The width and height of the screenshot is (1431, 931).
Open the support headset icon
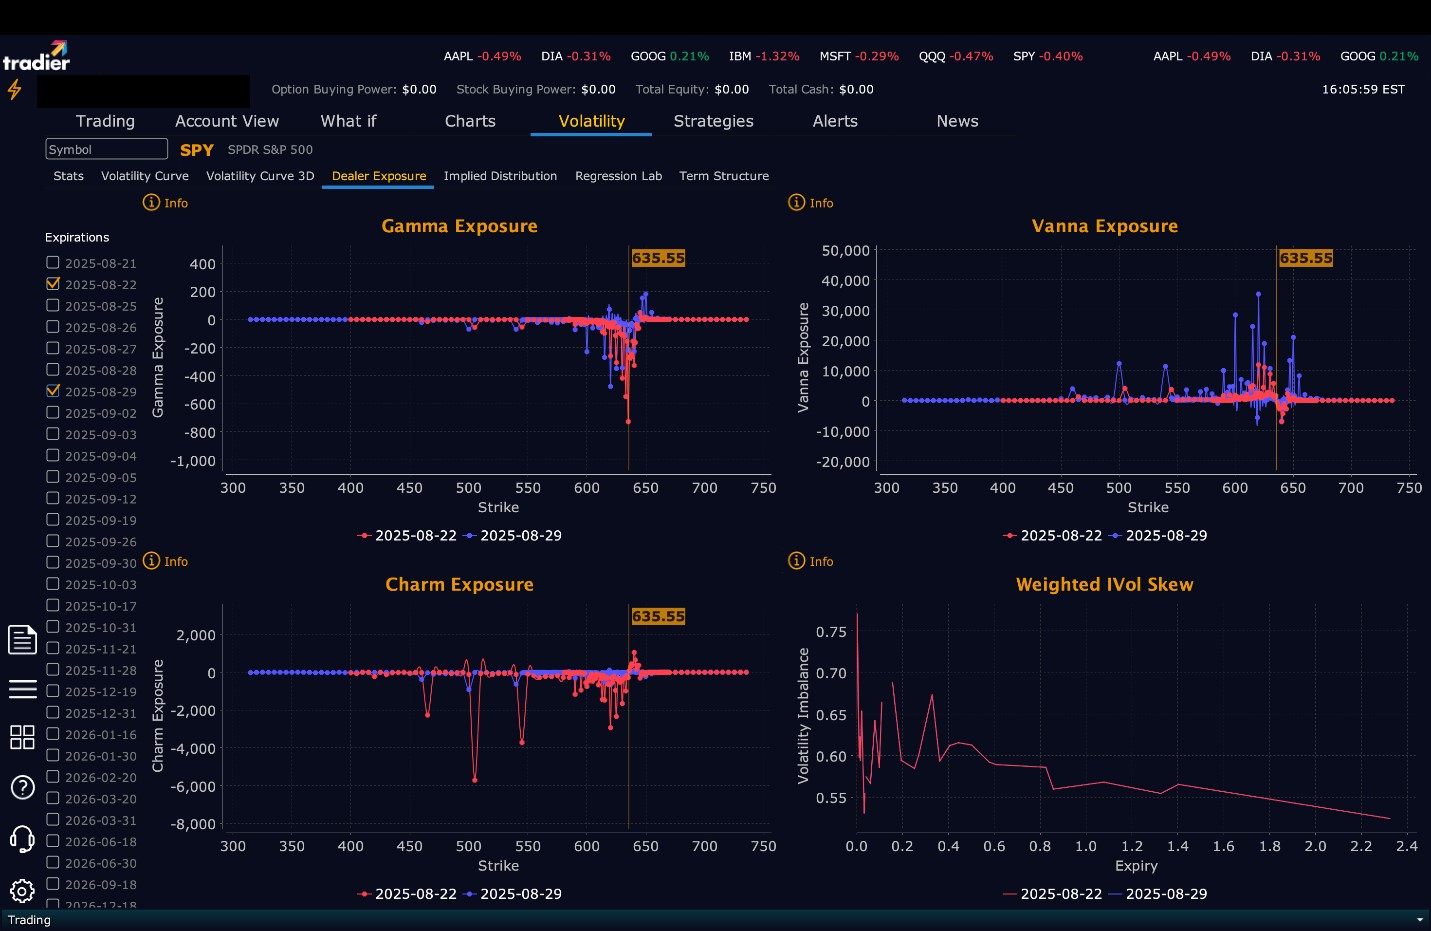(22, 838)
